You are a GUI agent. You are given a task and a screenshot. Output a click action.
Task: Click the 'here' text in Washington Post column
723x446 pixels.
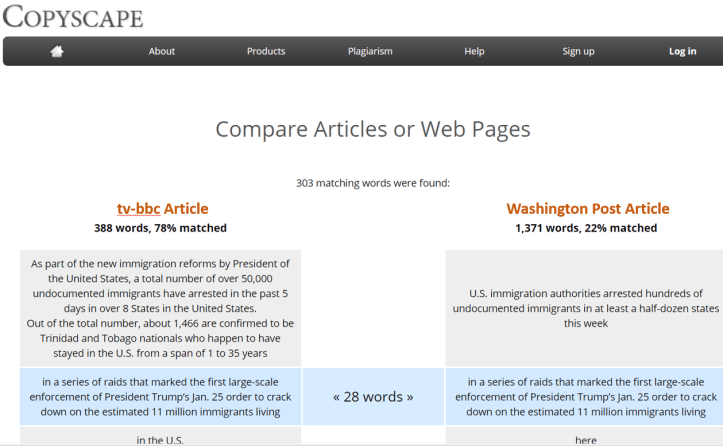[586, 440]
